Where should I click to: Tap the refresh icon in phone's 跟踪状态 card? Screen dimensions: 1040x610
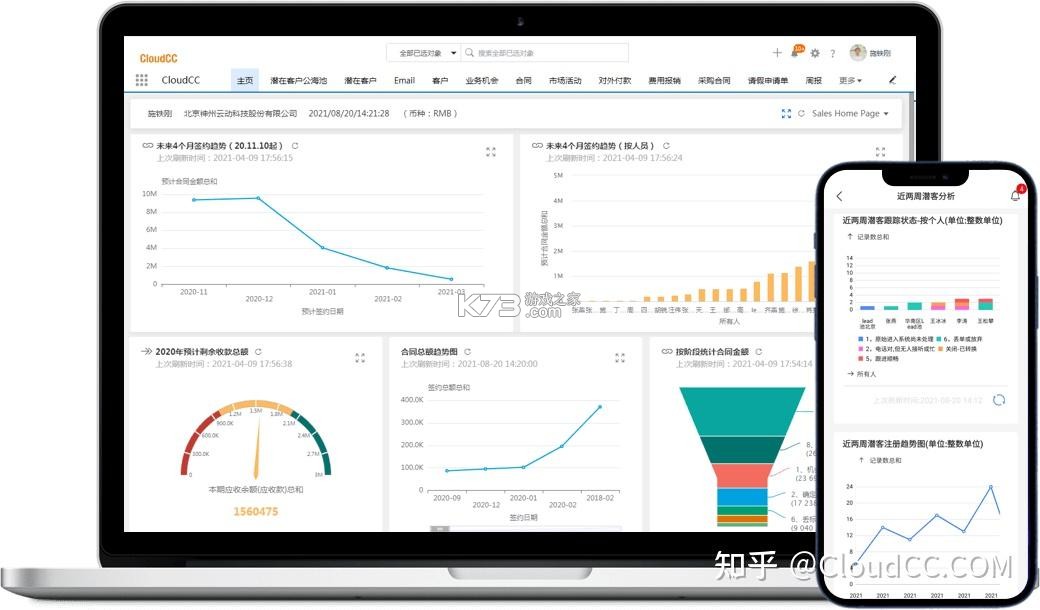tap(999, 400)
